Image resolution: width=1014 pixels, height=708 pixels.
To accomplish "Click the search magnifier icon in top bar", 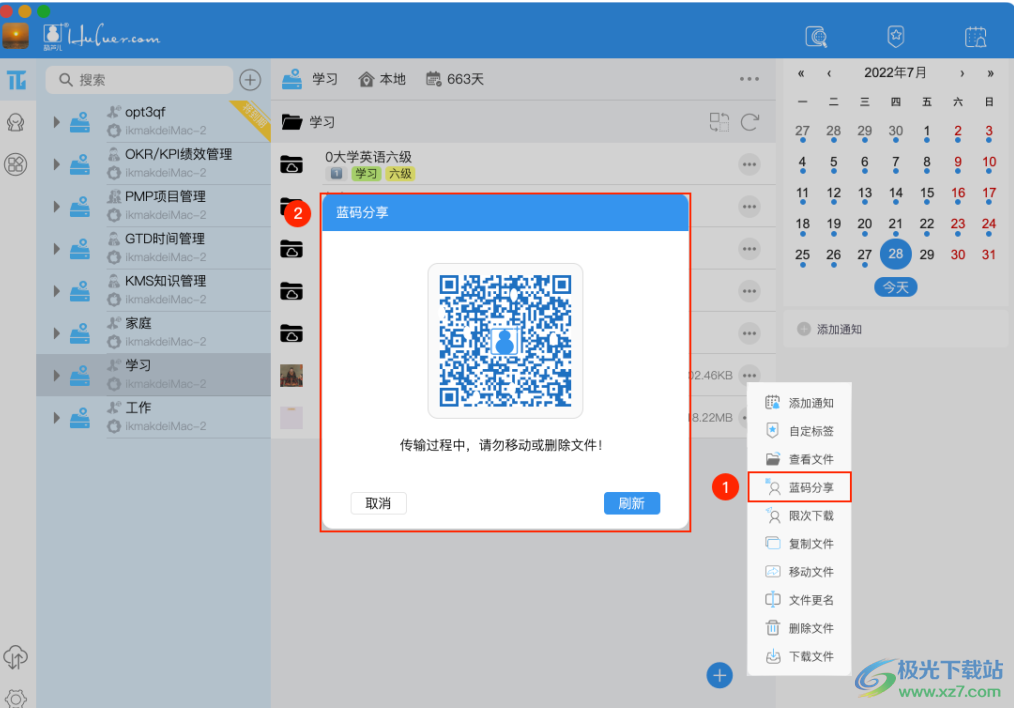I will click(817, 37).
